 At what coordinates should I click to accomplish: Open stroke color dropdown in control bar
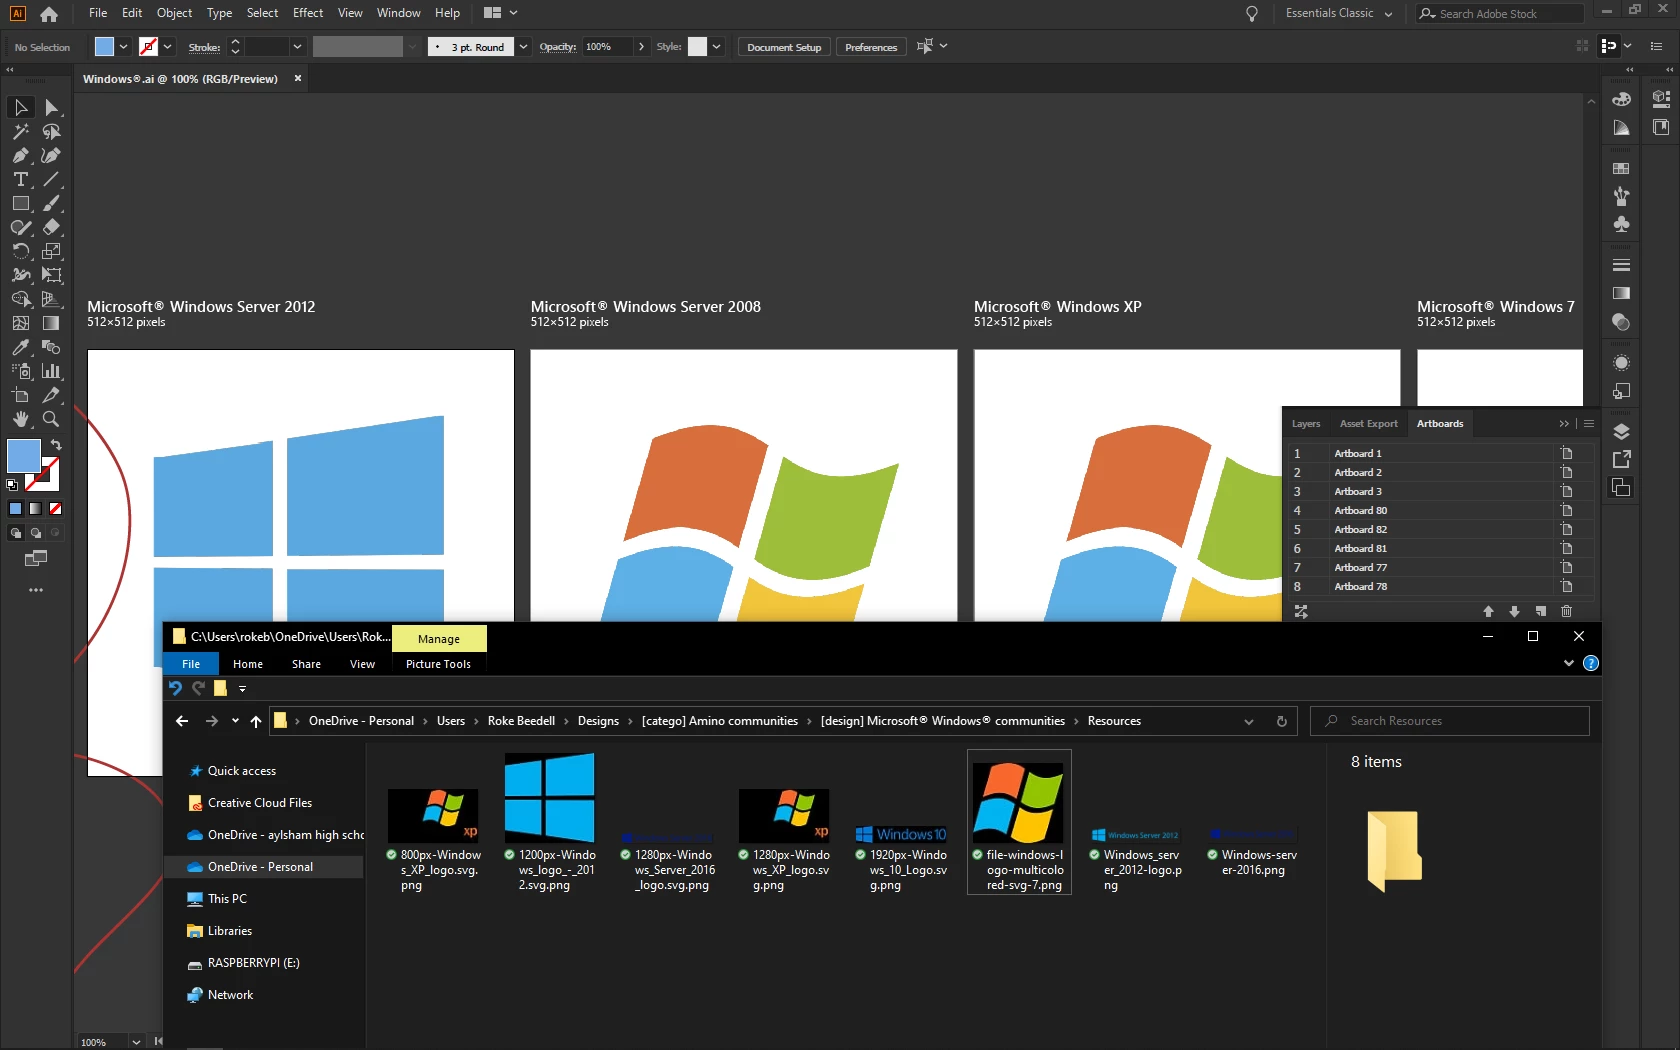pos(167,47)
